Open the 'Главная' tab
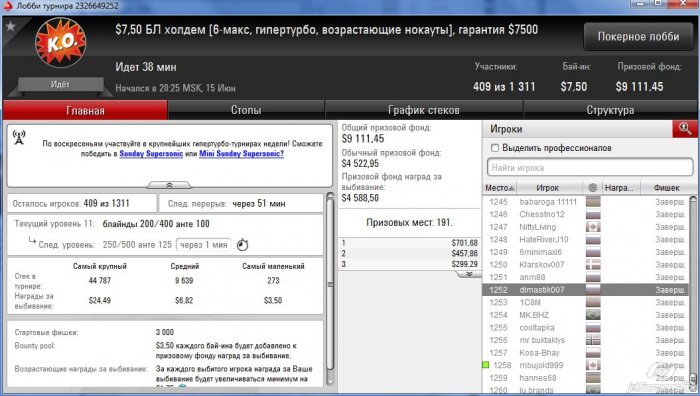The height and width of the screenshot is (396, 700). (85, 110)
